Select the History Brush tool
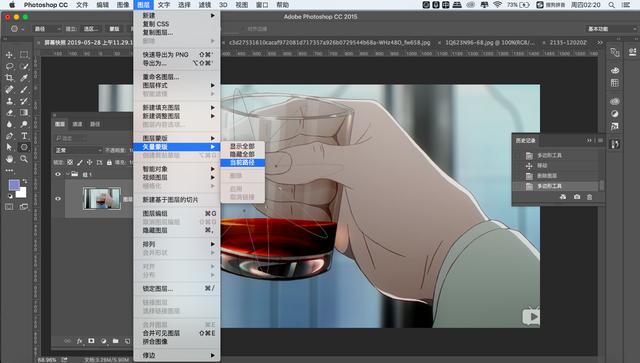640x363 pixels. click(24, 101)
